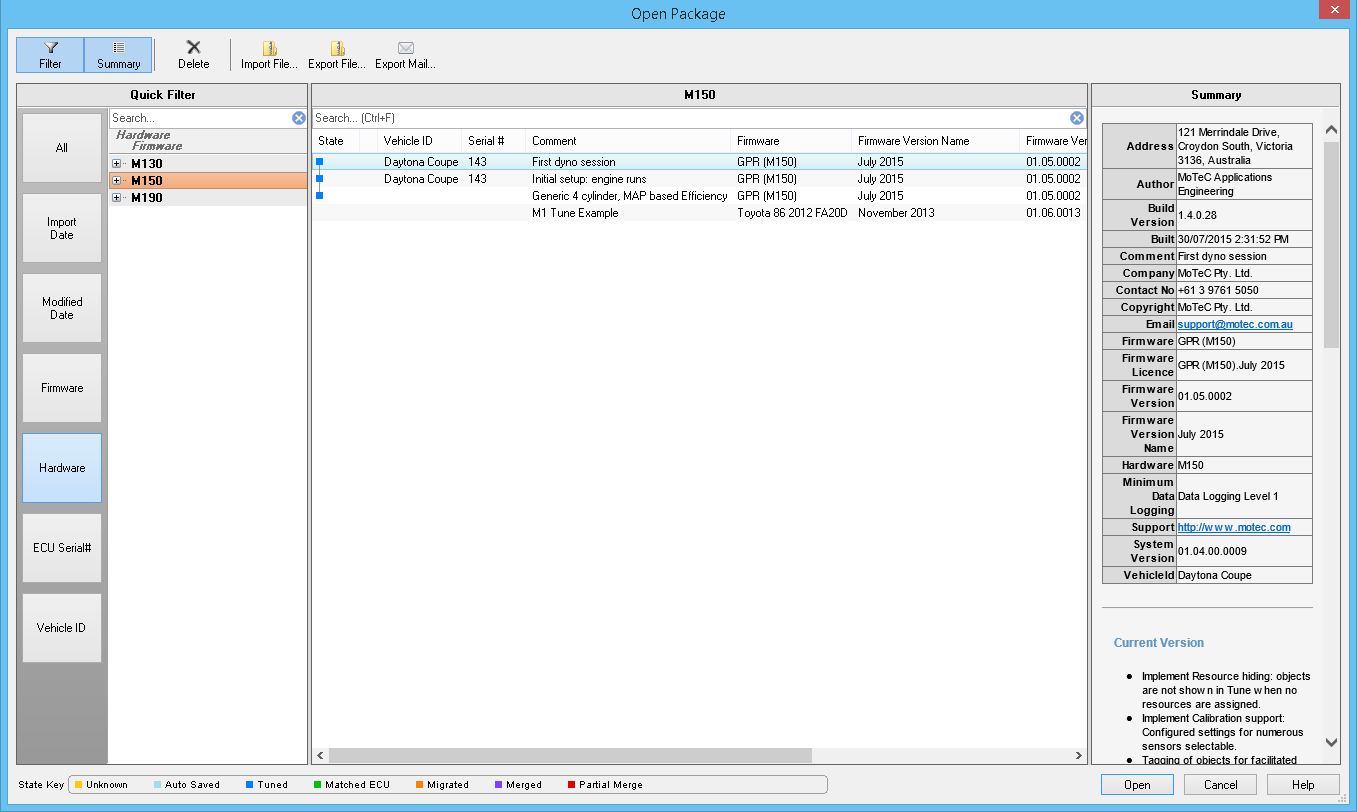This screenshot has width=1357, height=812.
Task: Select the M1 Tune Example package row
Action: pos(575,213)
